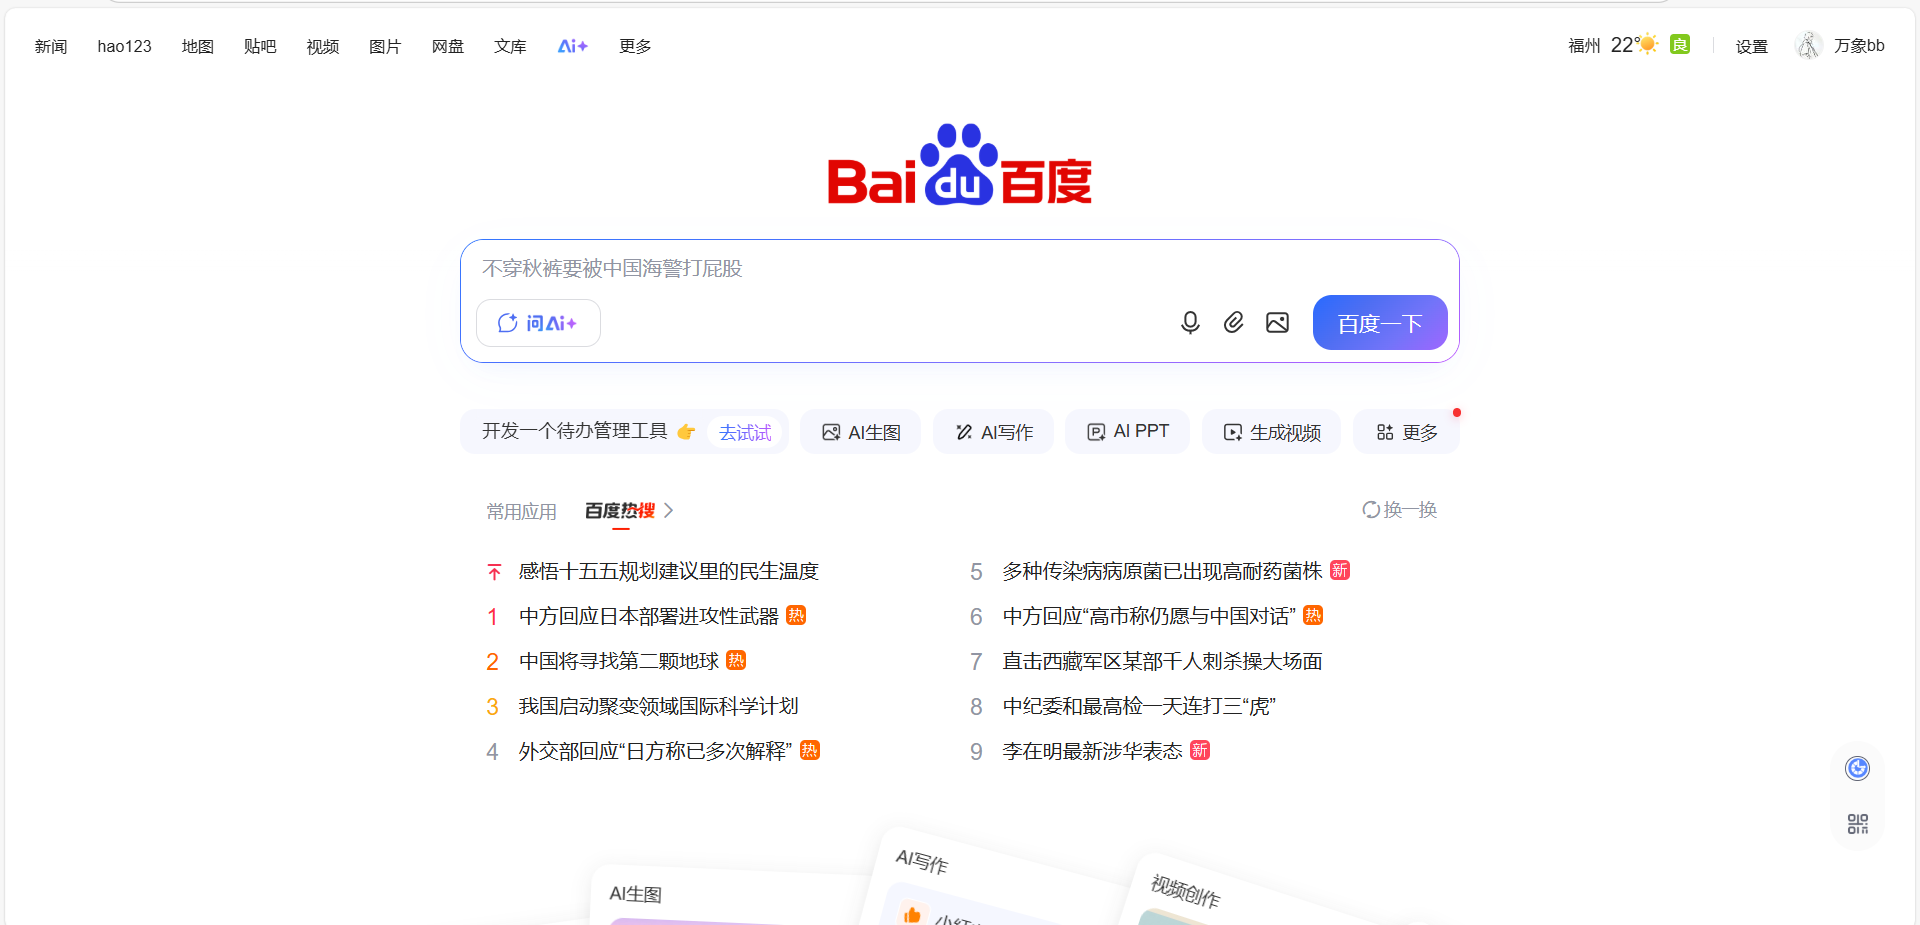Click 换一换 to refresh hot searches

[1410, 510]
